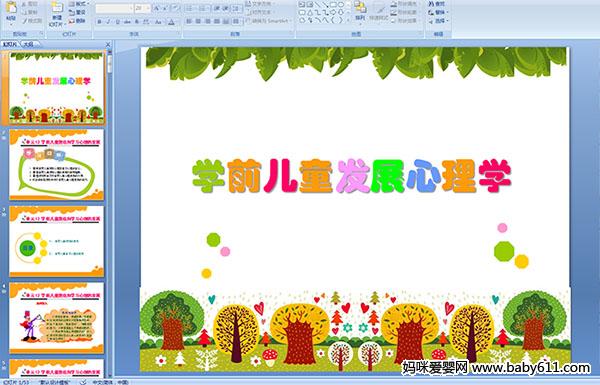
Task: Click the Format Painter brush icon
Action: (x=25, y=21)
